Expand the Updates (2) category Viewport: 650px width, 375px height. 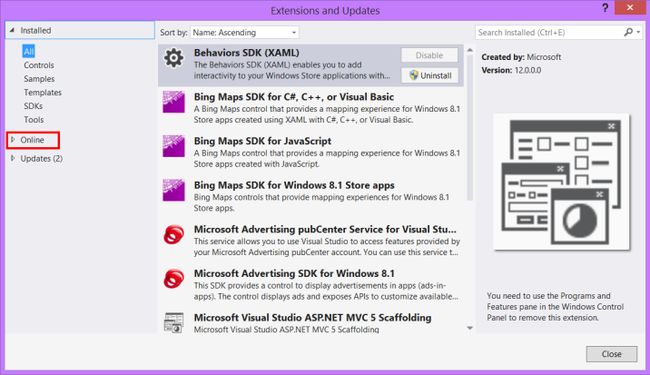tap(13, 158)
